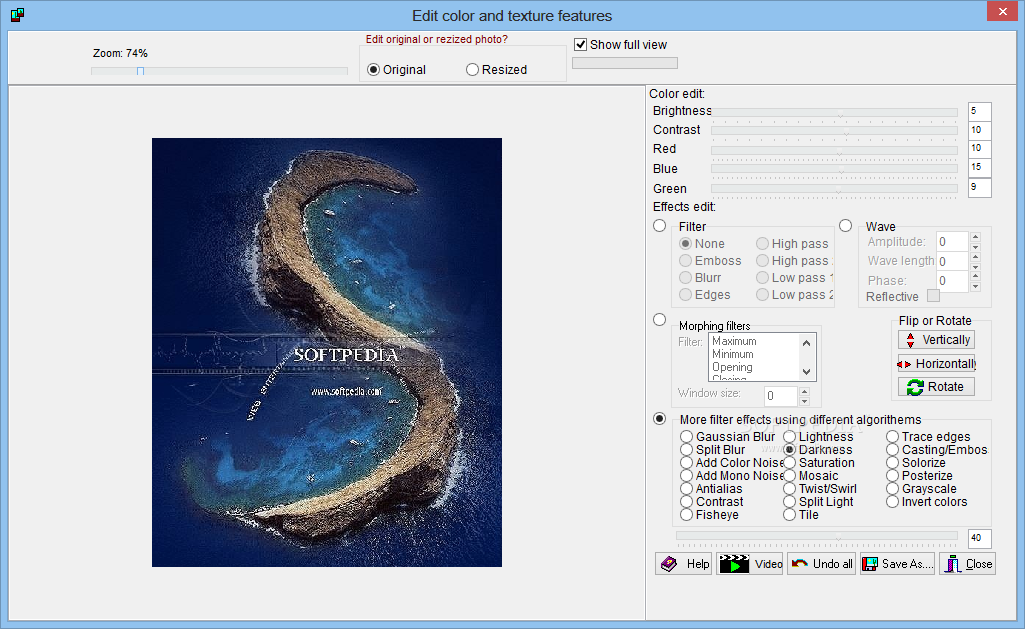Choose the Mosaic filter effect
The width and height of the screenshot is (1025, 629).
point(789,475)
